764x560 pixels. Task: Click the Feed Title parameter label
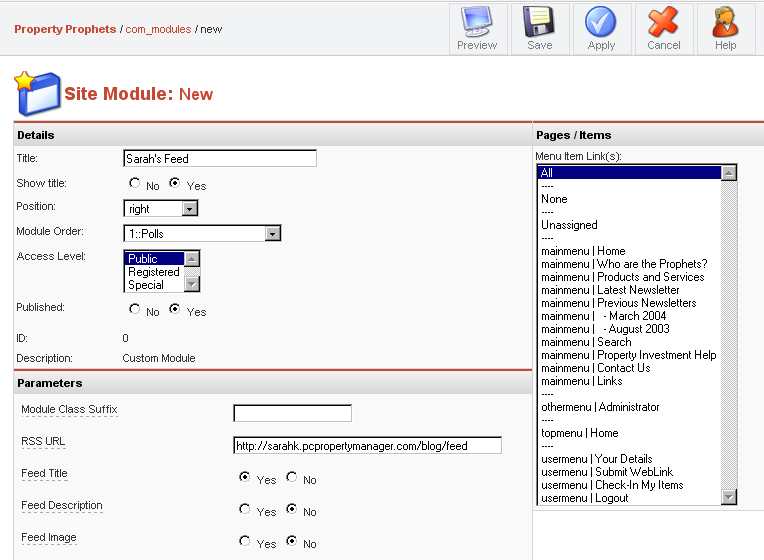click(x=44, y=473)
